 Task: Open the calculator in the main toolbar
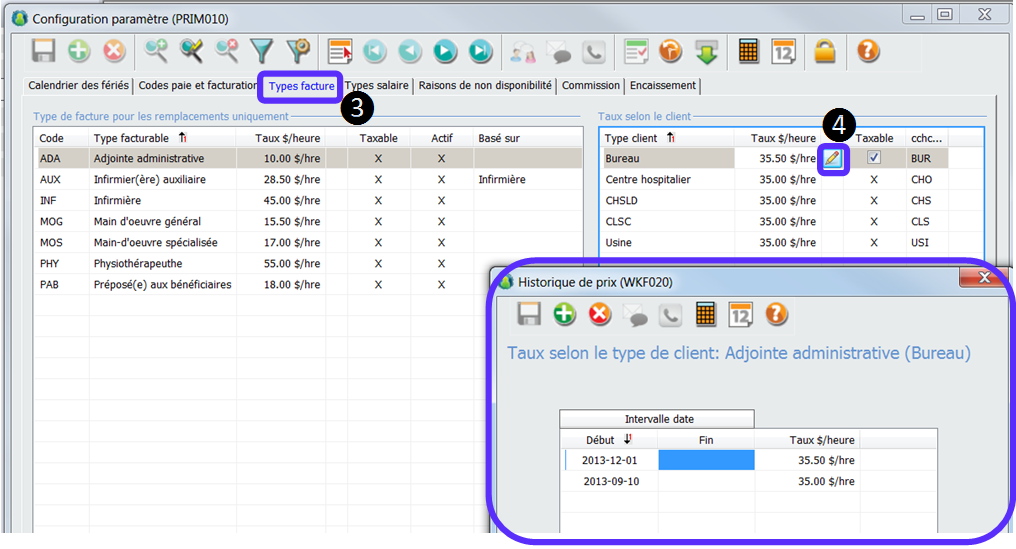tap(748, 51)
